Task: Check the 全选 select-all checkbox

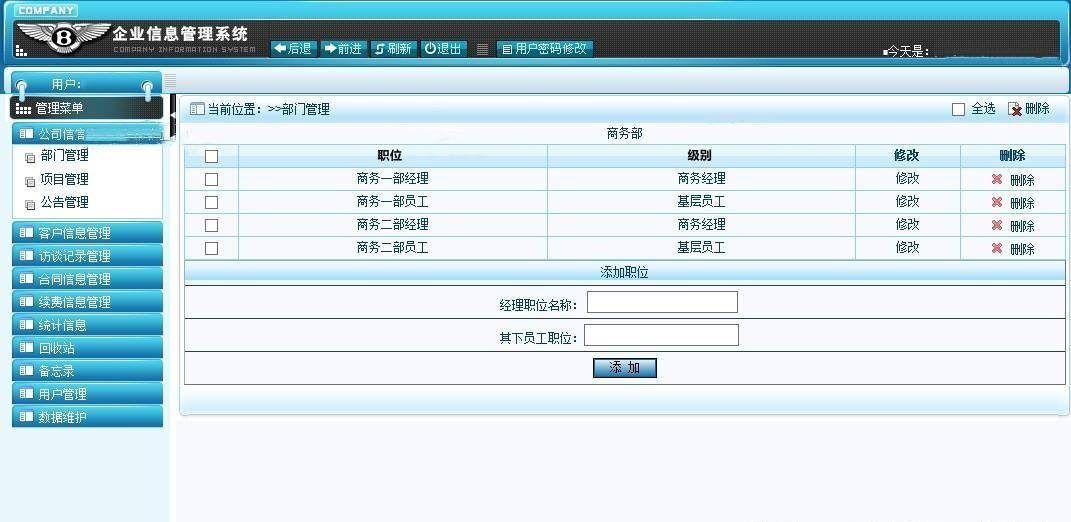Action: click(x=958, y=109)
